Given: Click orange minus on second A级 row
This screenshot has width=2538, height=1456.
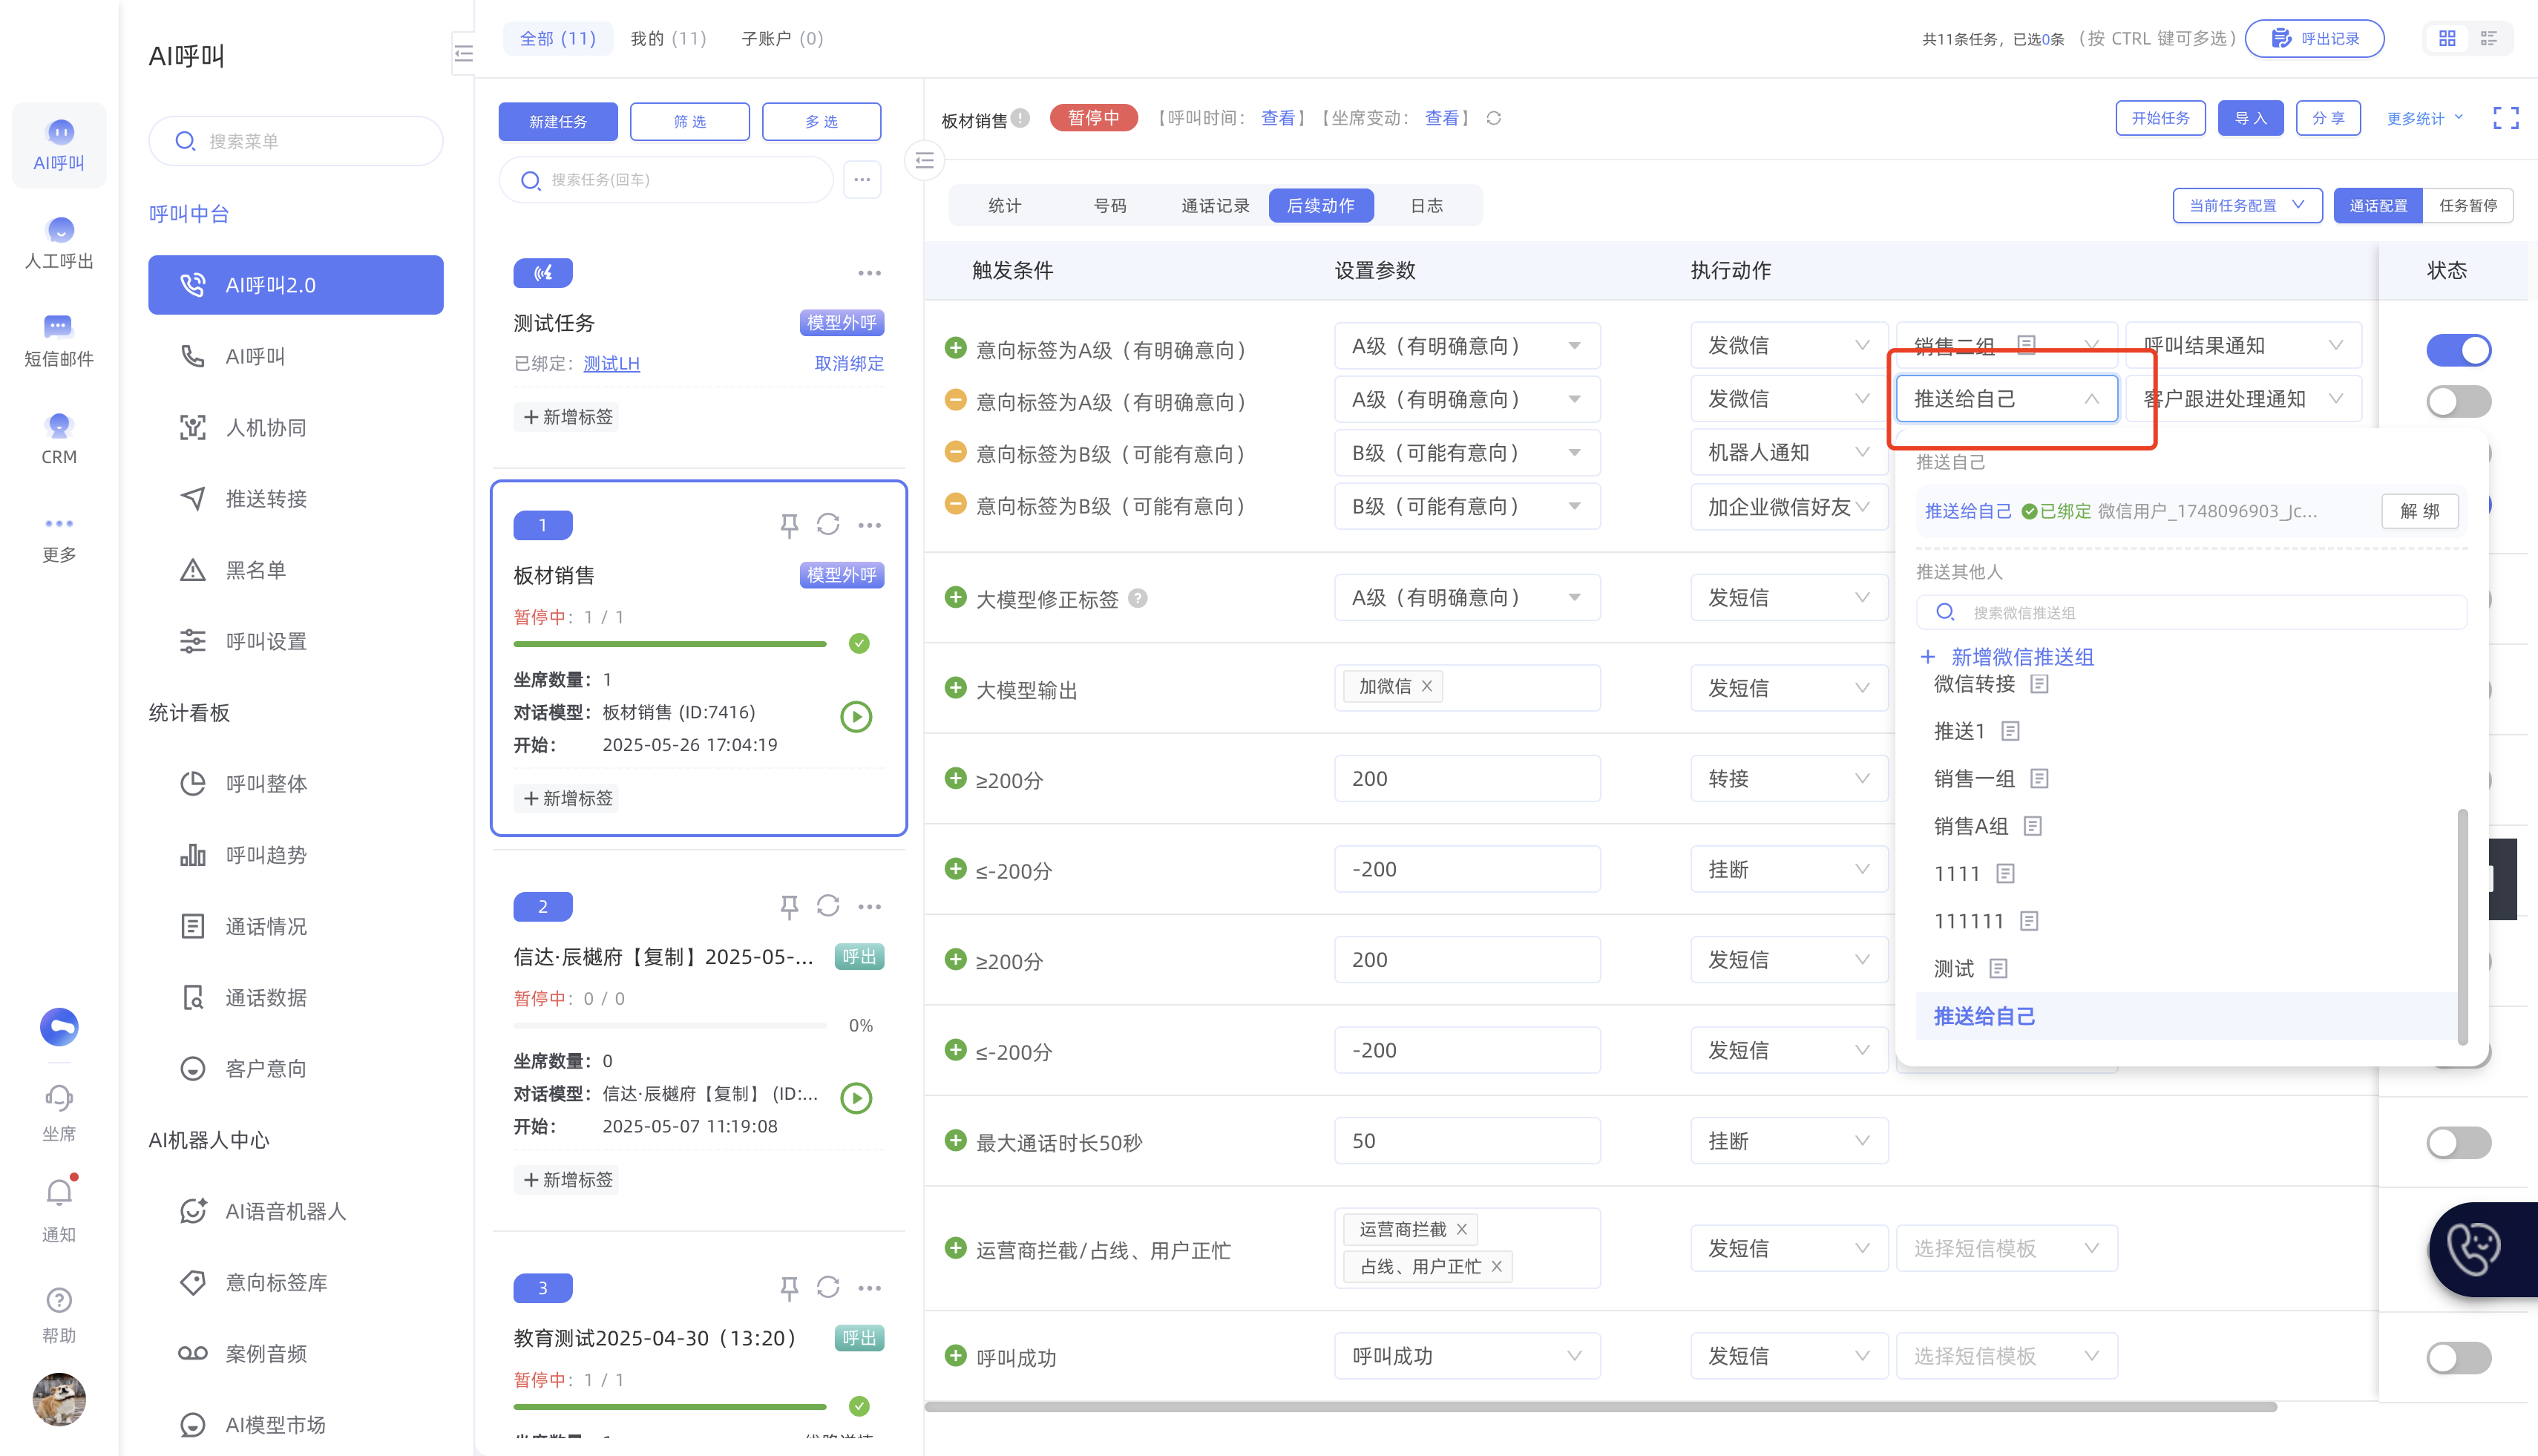Looking at the screenshot, I should (956, 401).
